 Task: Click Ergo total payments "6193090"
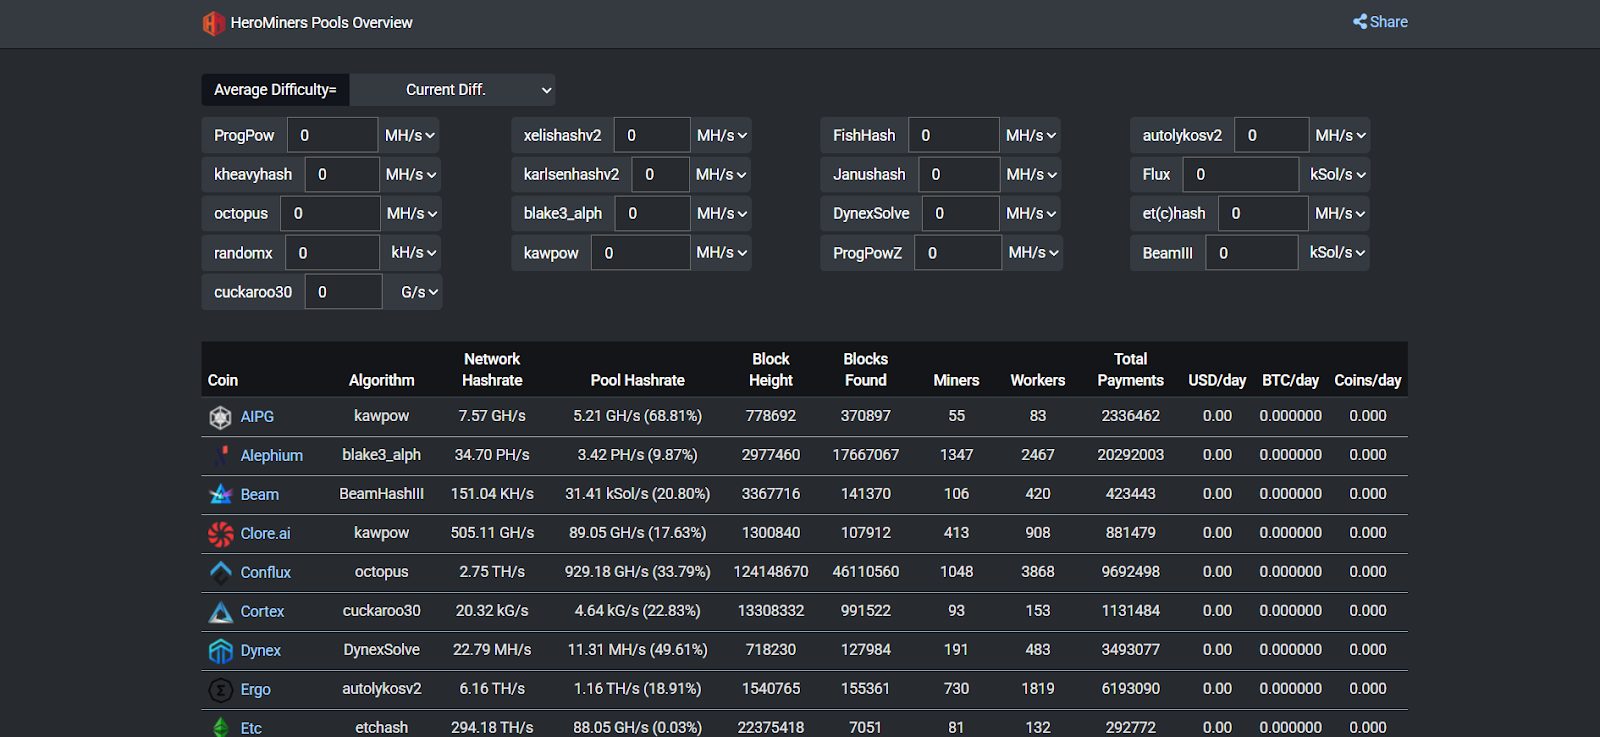pos(1130,689)
